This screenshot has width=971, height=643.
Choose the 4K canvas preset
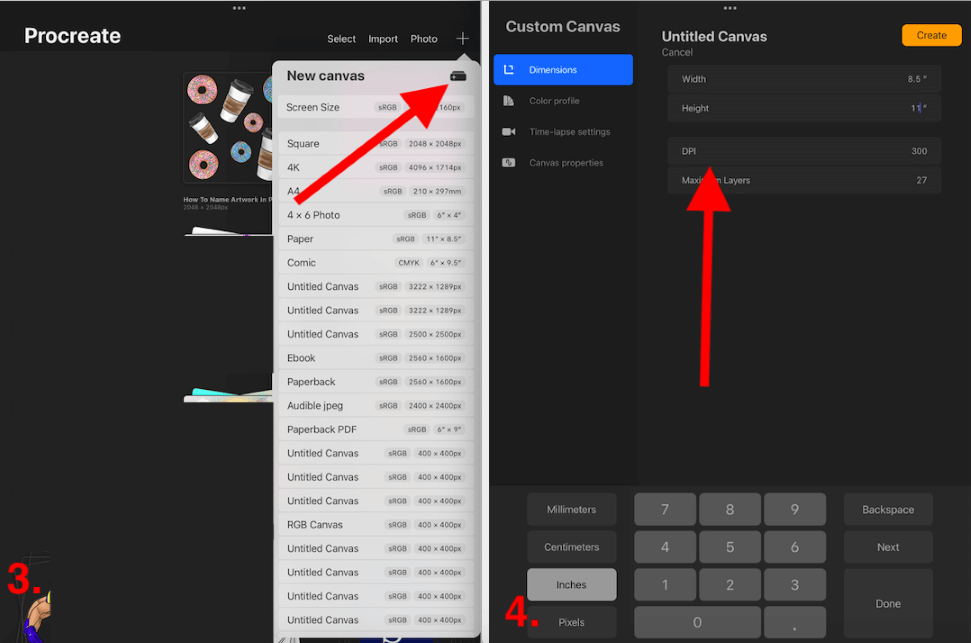(376, 167)
